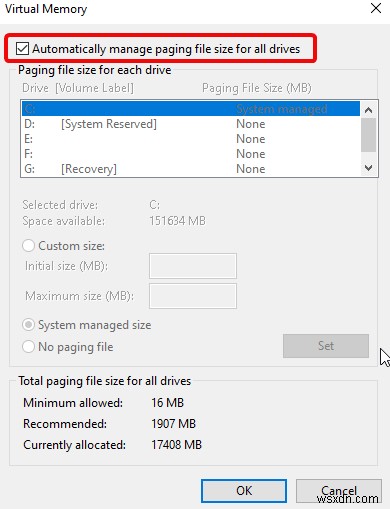The width and height of the screenshot is (390, 509).
Task: Select drive G: Recovery row
Action: 191,169
